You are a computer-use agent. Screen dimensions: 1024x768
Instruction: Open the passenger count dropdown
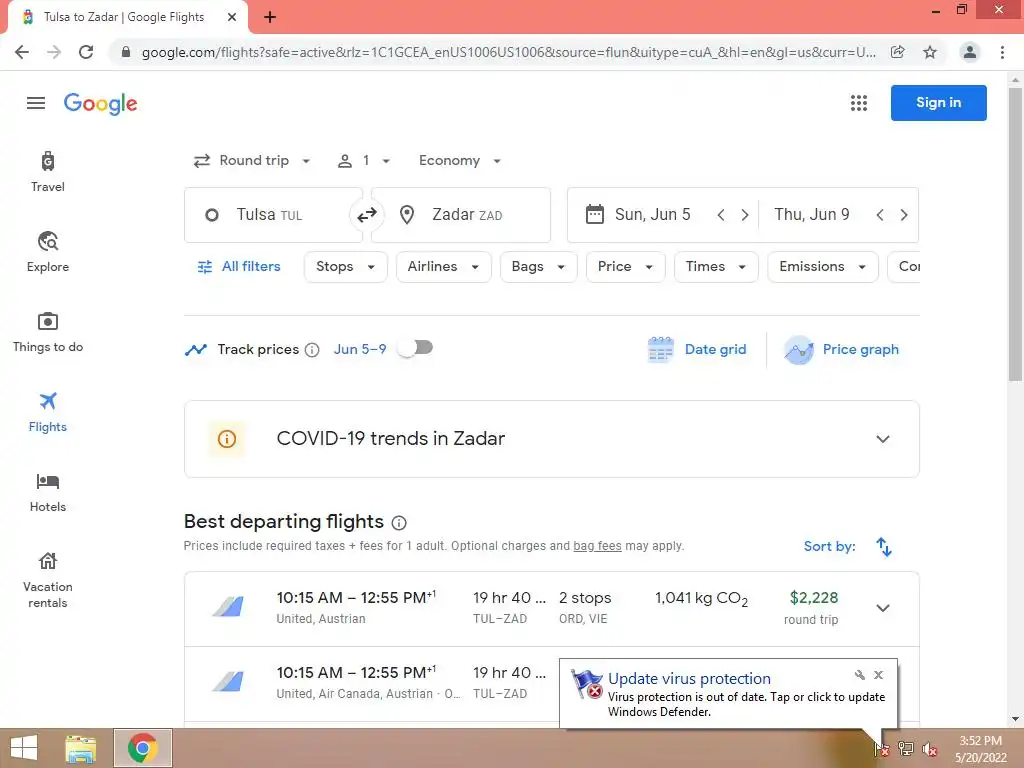(x=364, y=161)
